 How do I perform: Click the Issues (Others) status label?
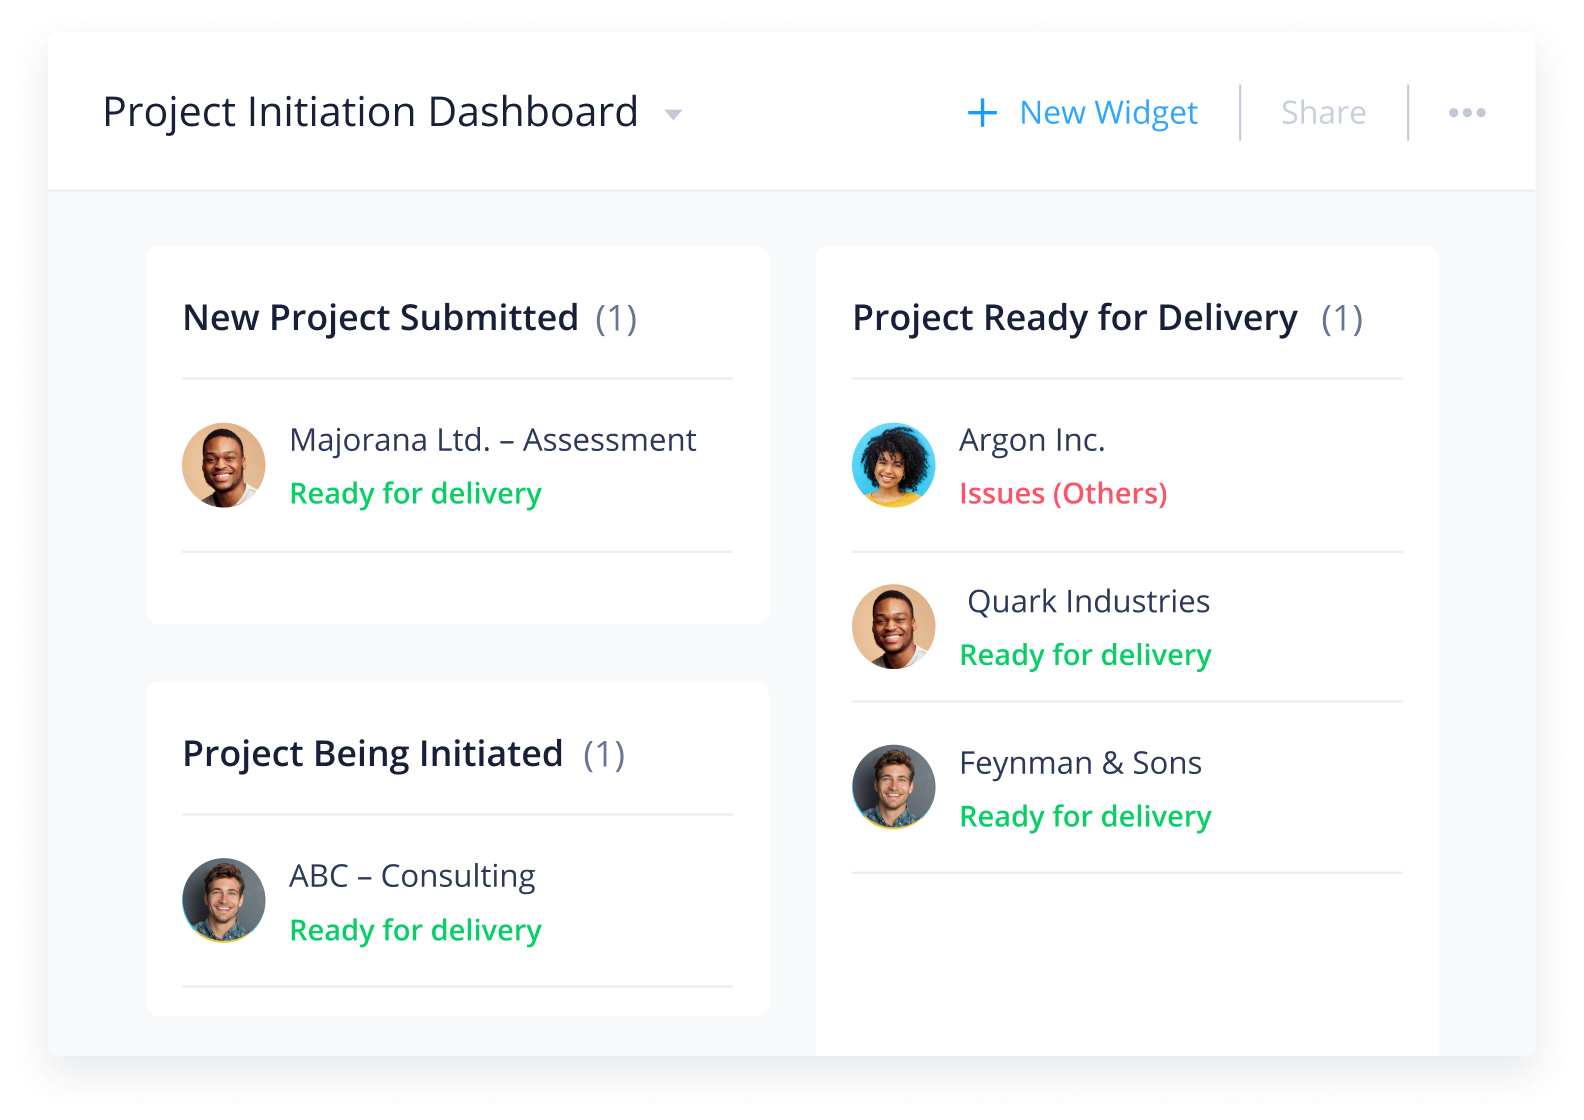click(1063, 494)
